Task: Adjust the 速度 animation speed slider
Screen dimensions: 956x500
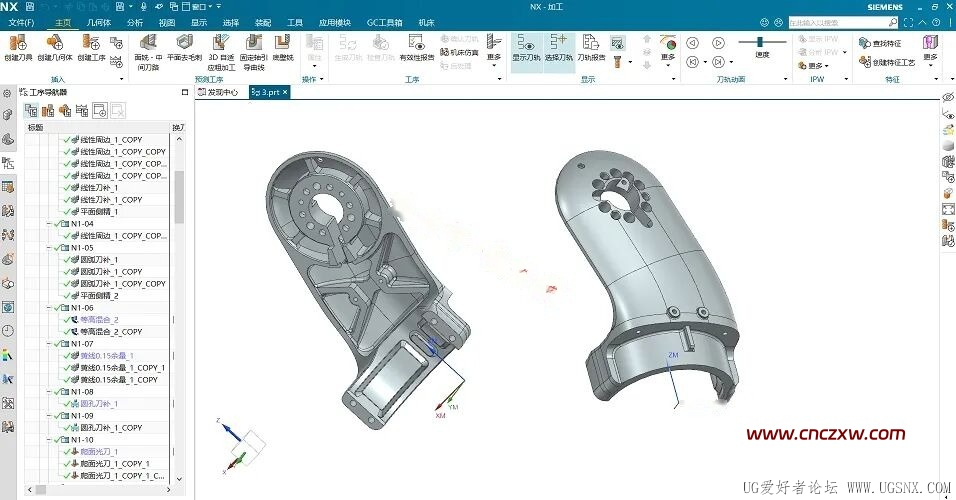Action: [x=760, y=42]
